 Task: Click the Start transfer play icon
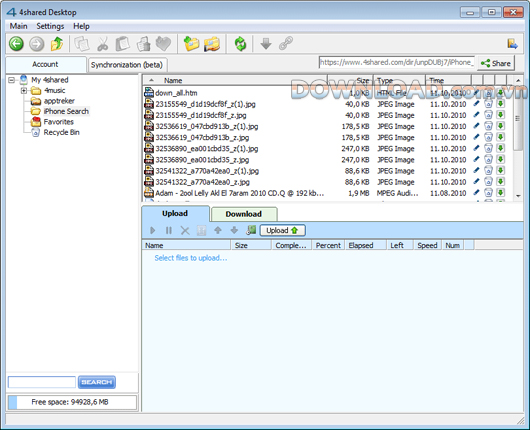152,231
